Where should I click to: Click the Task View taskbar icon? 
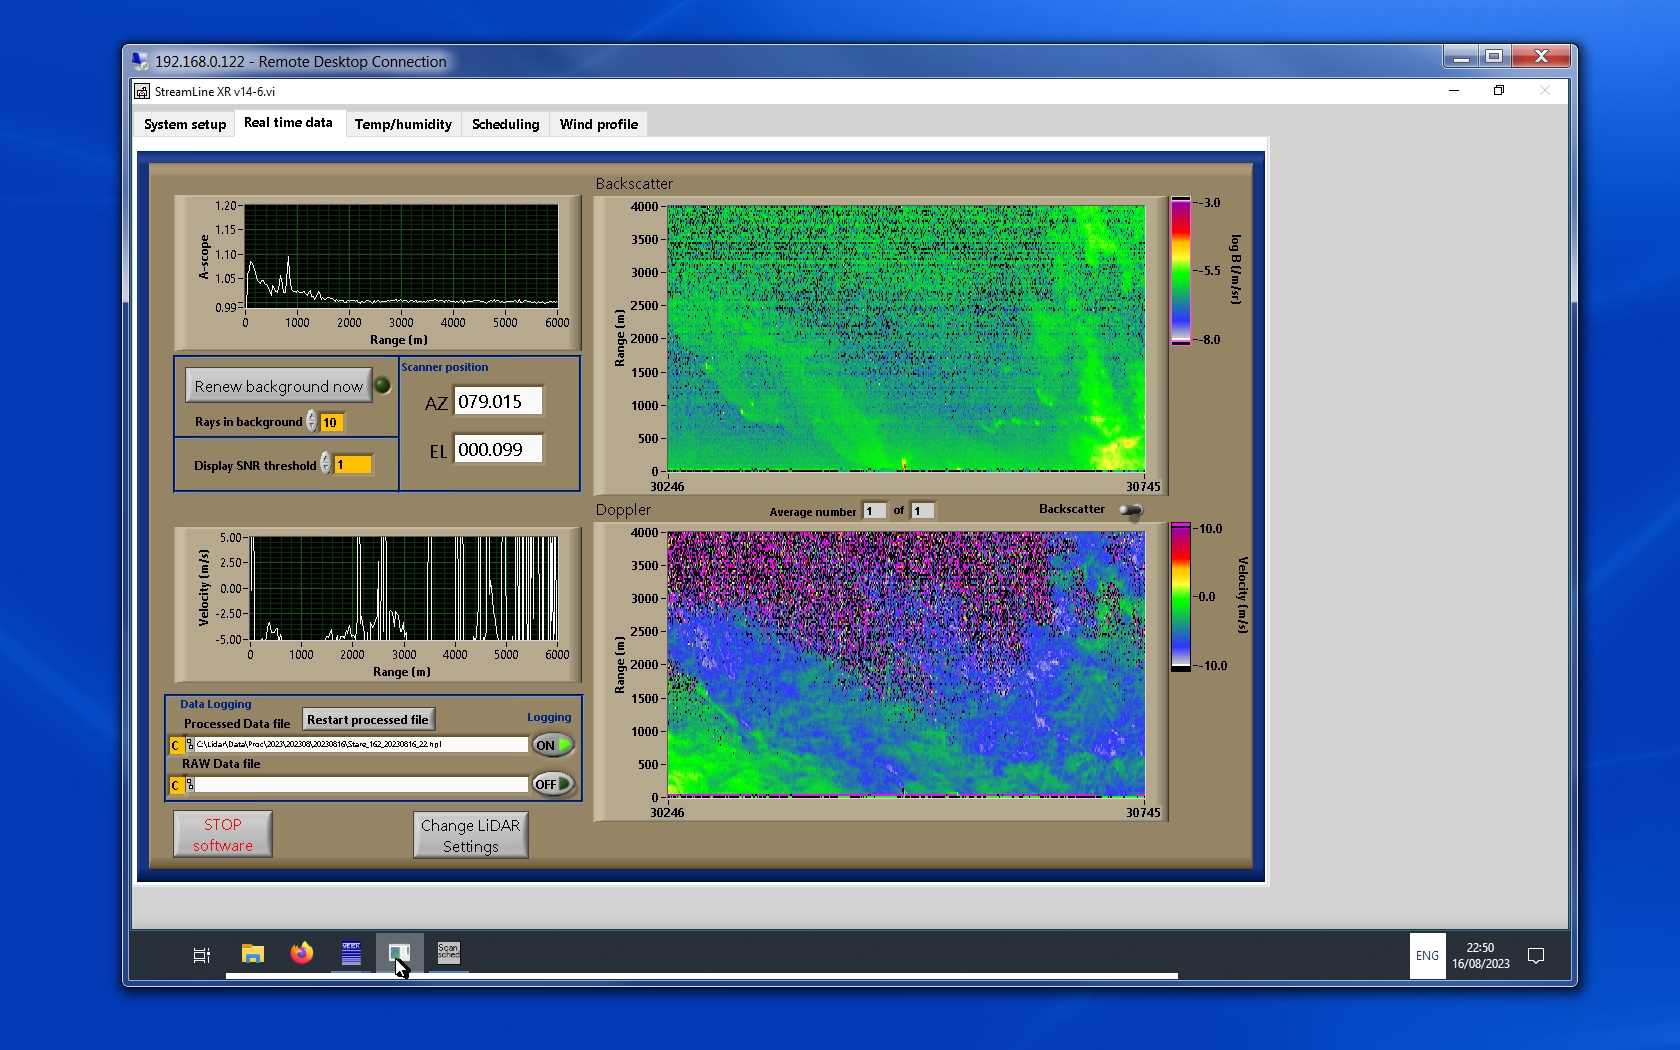click(x=201, y=955)
